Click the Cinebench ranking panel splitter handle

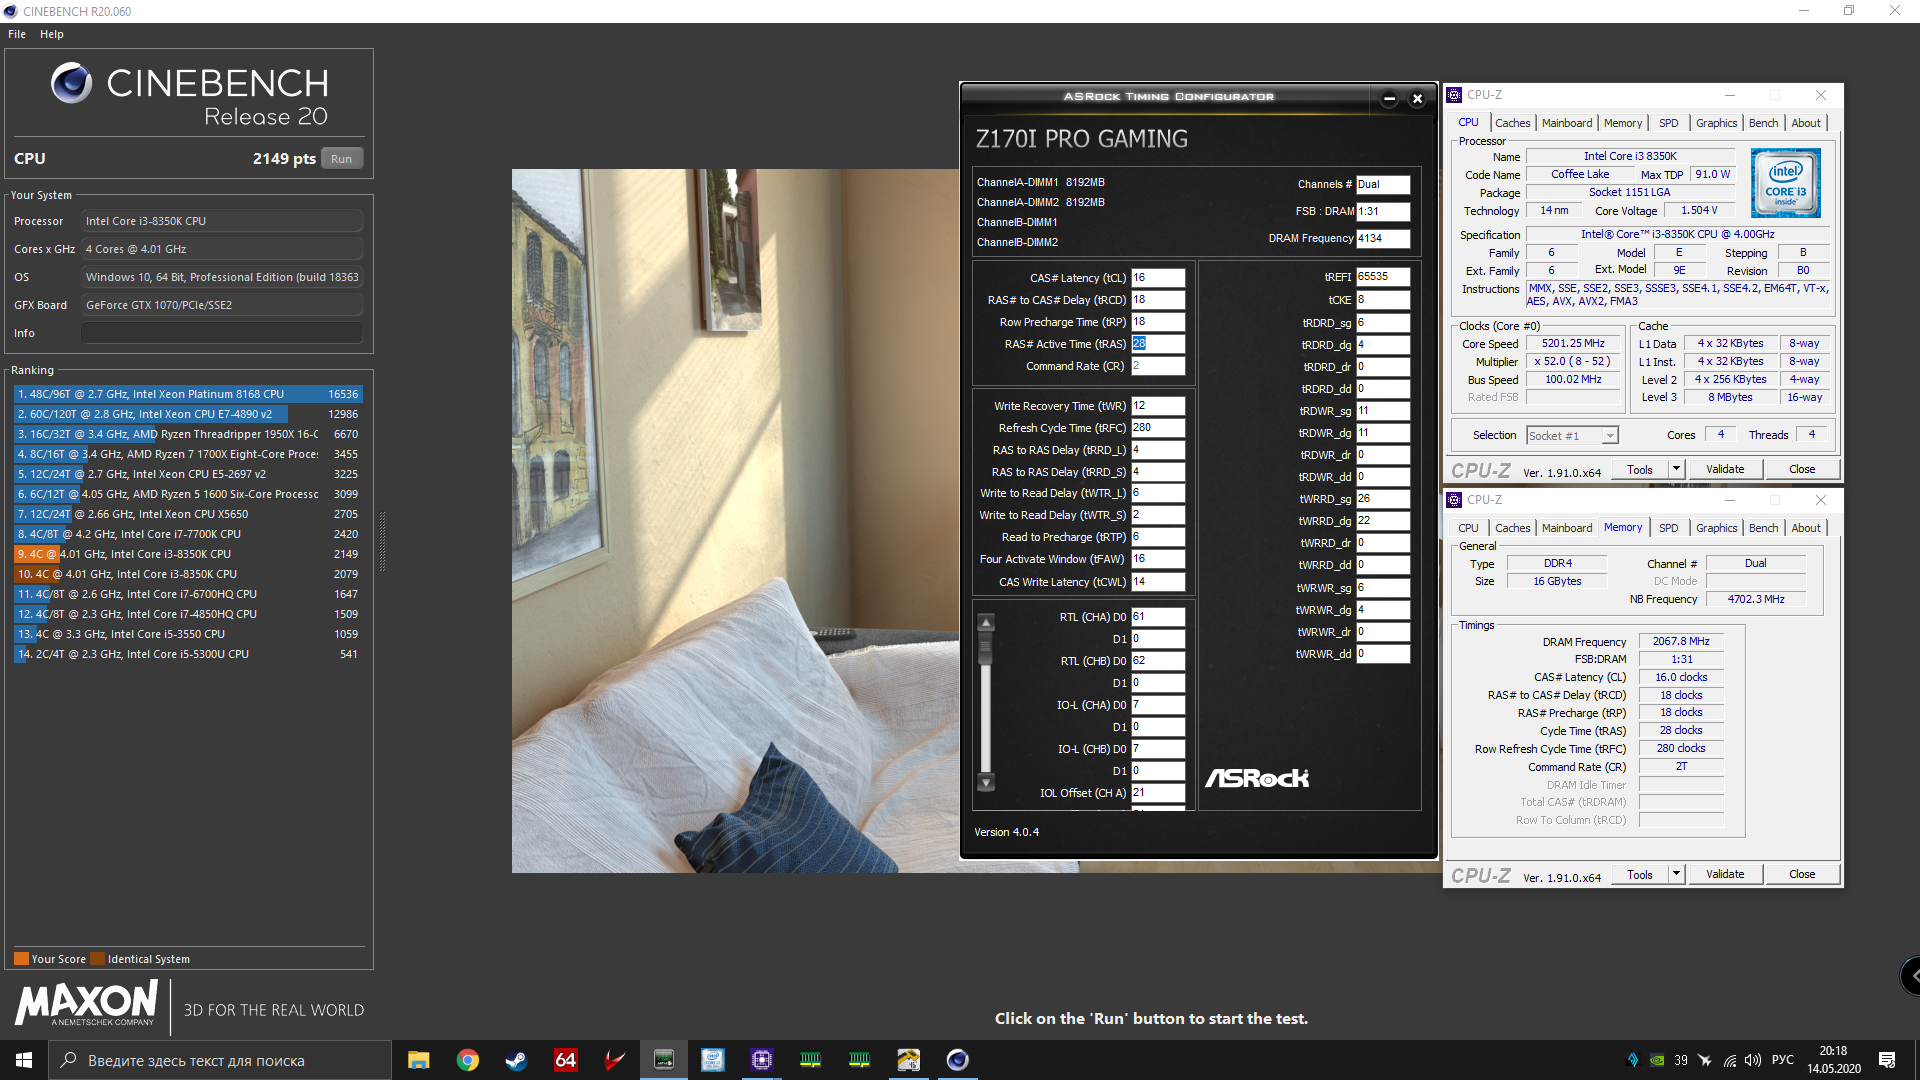point(382,540)
